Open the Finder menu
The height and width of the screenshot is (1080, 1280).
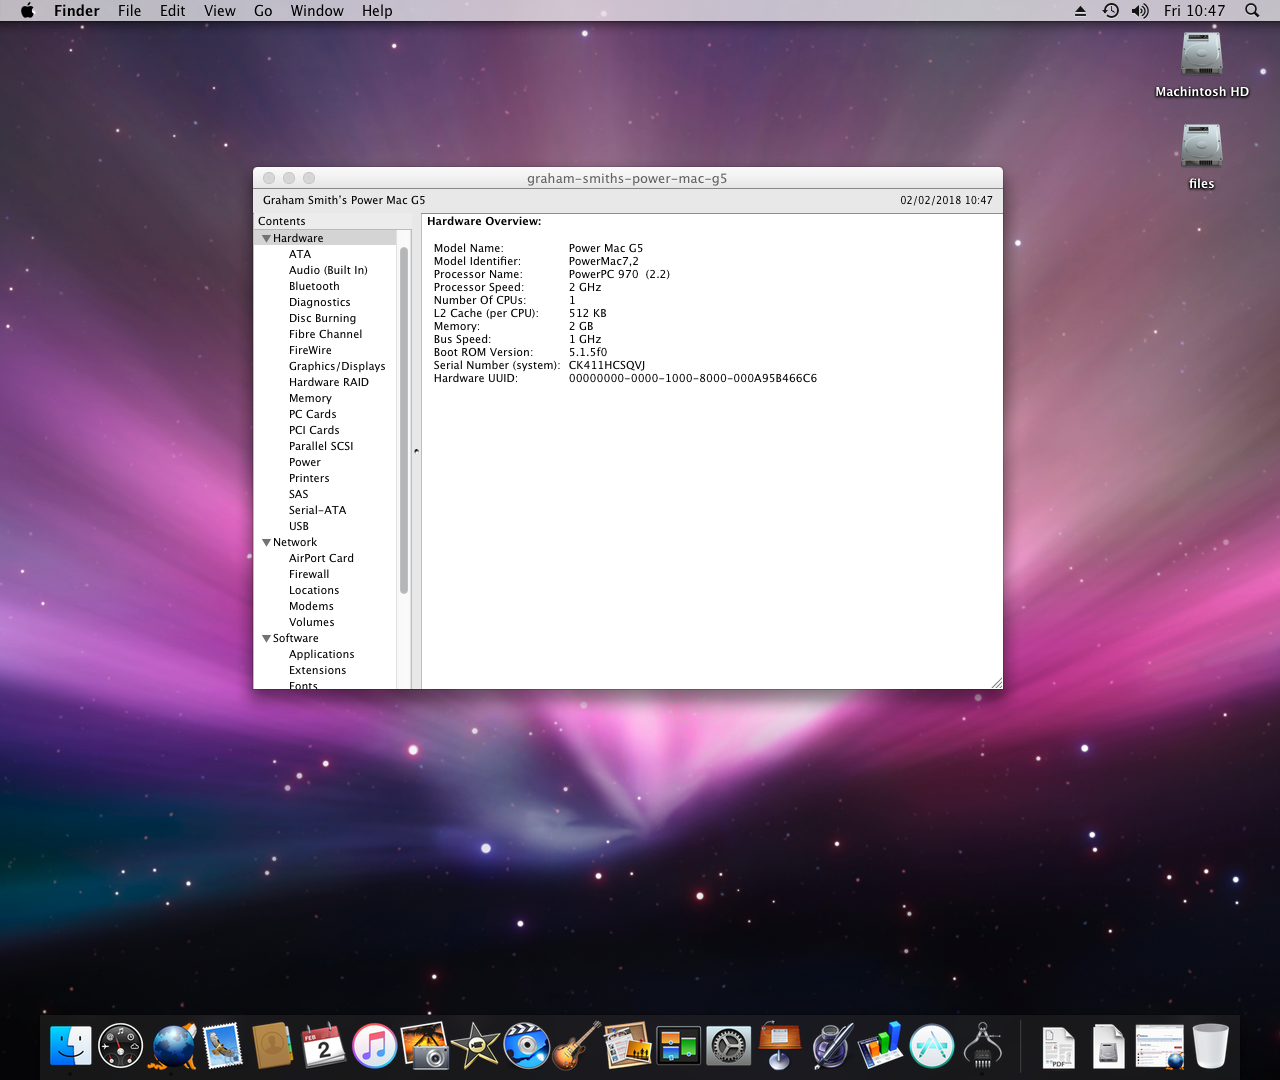pos(77,11)
